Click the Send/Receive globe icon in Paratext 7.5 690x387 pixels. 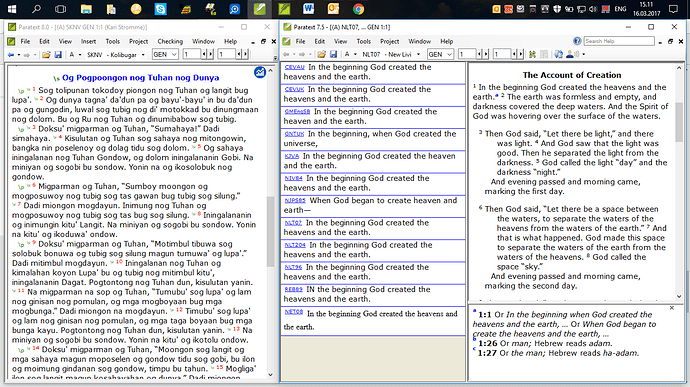tap(558, 54)
